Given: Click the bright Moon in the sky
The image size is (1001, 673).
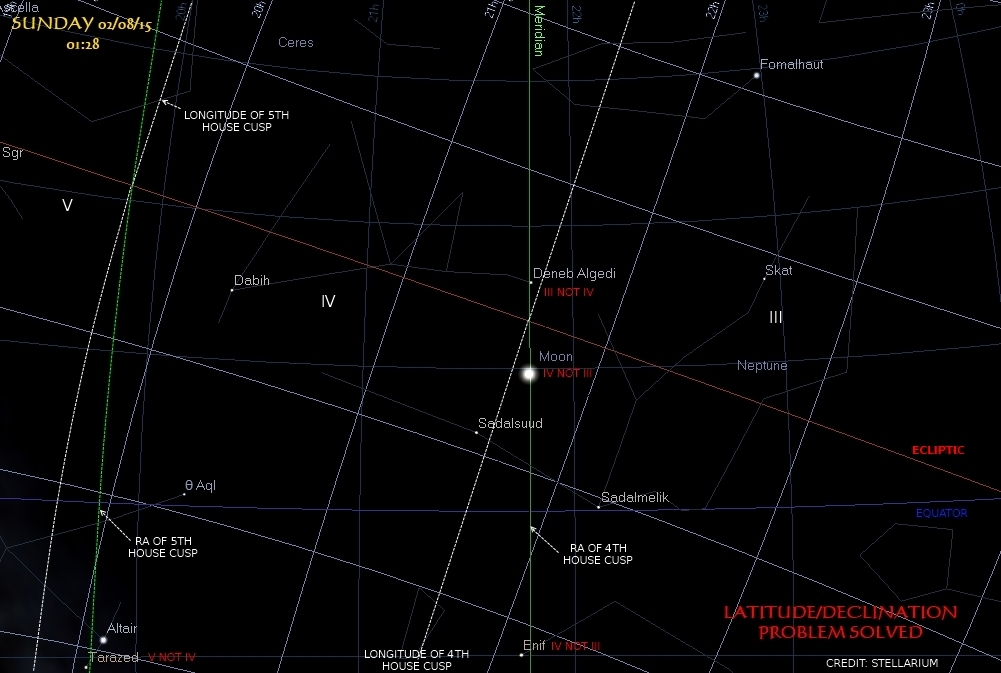Looking at the screenshot, I should click(x=528, y=373).
